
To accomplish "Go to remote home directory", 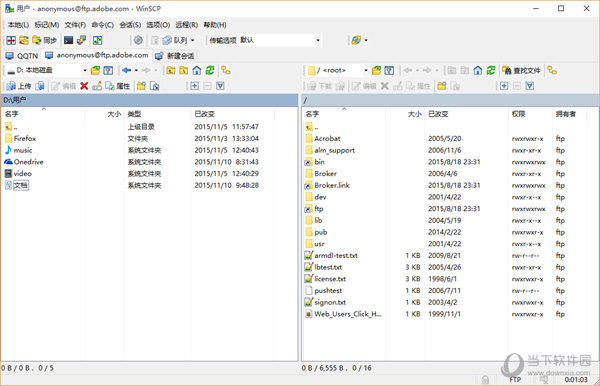I will coord(478,70).
